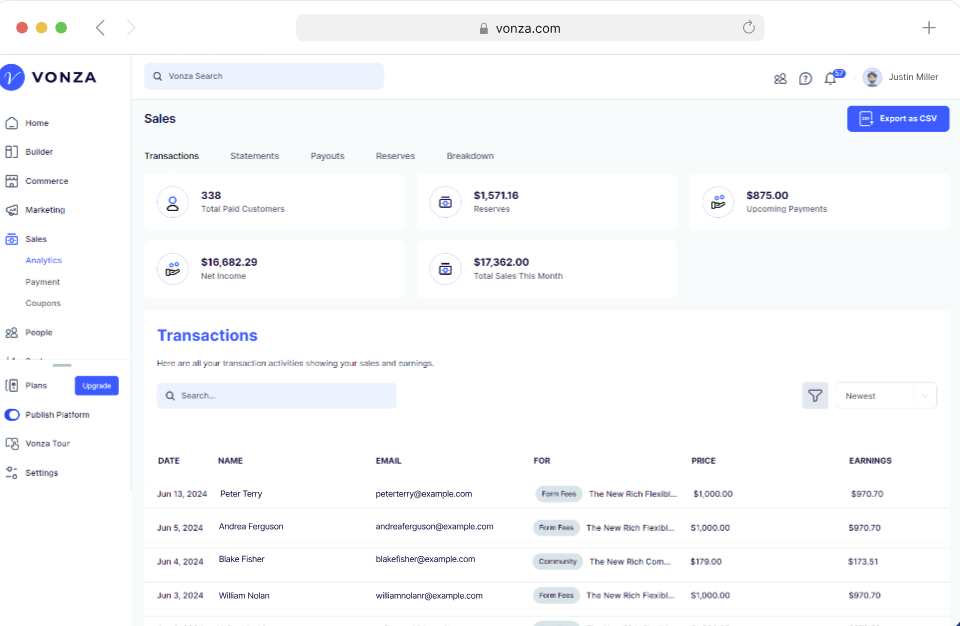Open the Home sidebar icon
Viewport: 960px width, 626px height.
click(x=10, y=122)
